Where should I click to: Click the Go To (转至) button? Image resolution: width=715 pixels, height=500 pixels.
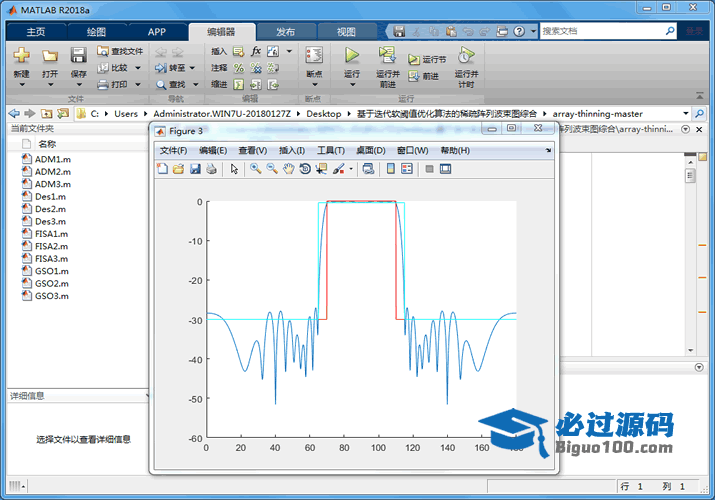coord(171,68)
